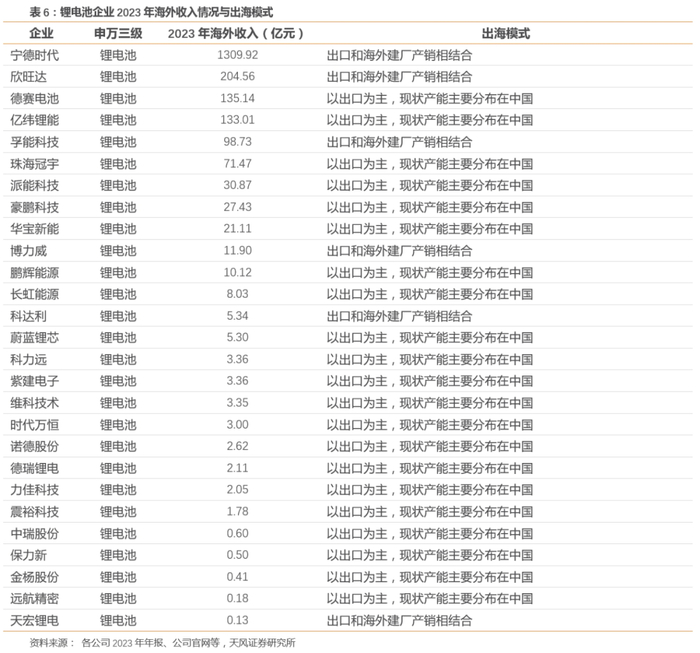Click the revenue value 1.78
This screenshot has height=653, width=700.
238,511
